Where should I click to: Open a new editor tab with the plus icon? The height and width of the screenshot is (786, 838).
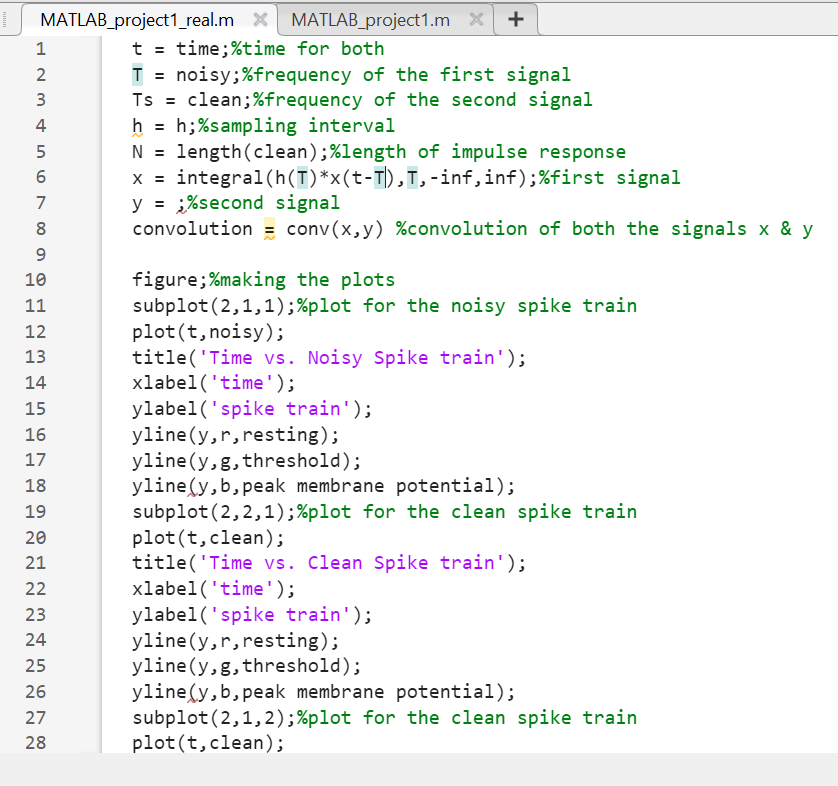pos(514,19)
